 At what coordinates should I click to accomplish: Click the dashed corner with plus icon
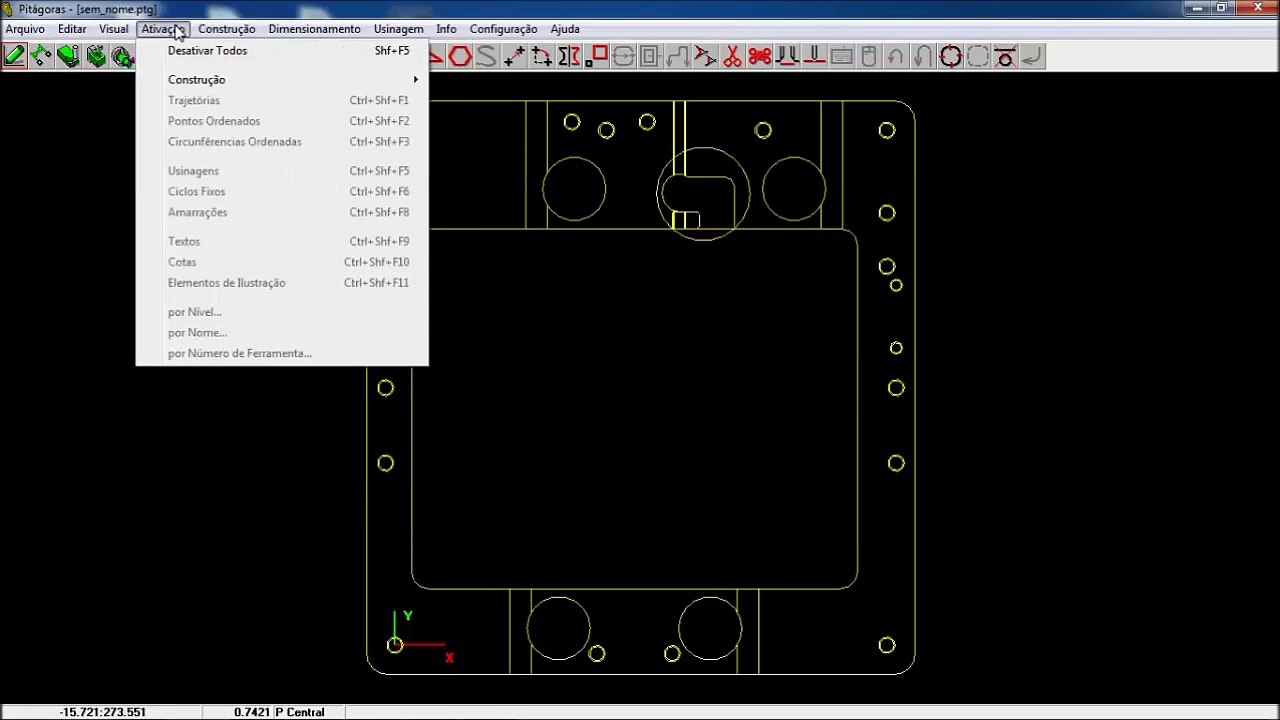pyautogui.click(x=542, y=56)
